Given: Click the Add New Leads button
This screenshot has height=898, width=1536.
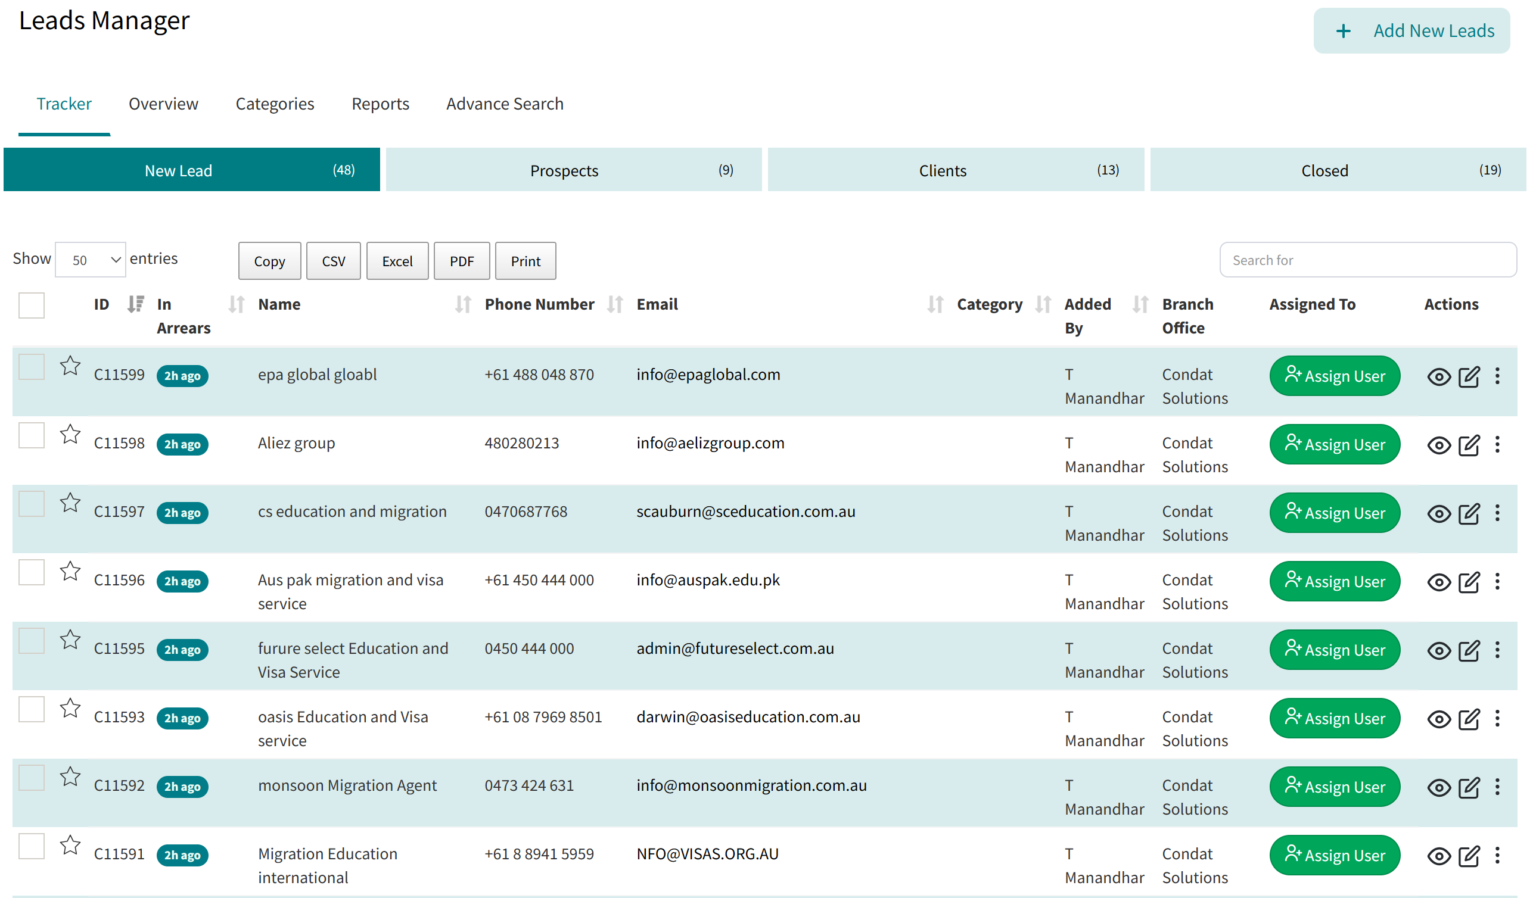Looking at the screenshot, I should click(x=1411, y=31).
